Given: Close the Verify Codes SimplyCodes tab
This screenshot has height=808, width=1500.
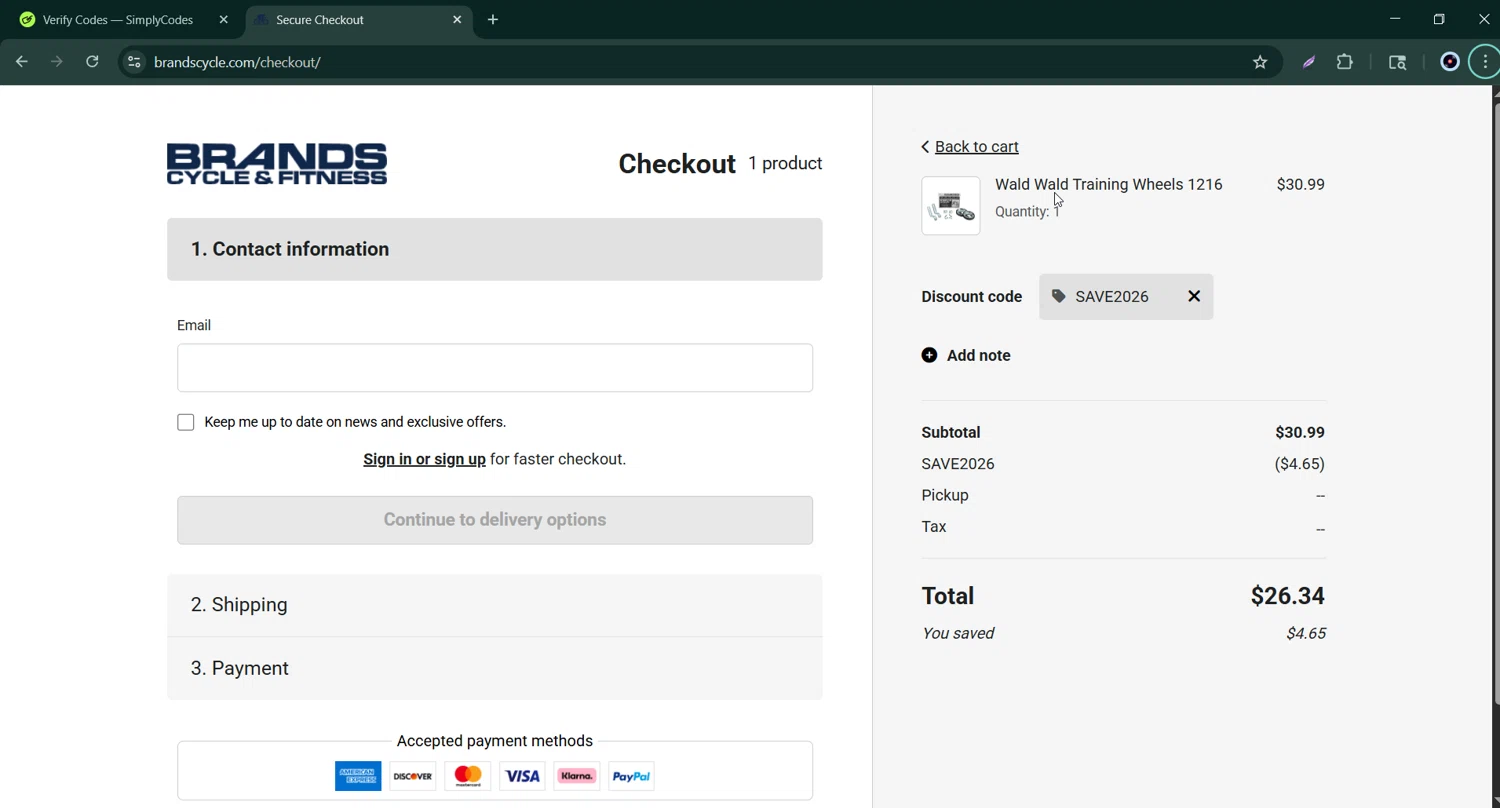Looking at the screenshot, I should [x=223, y=20].
